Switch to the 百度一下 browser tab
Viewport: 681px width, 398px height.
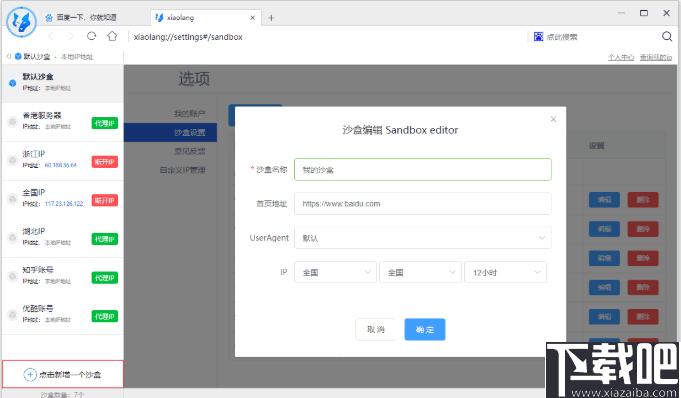81,17
